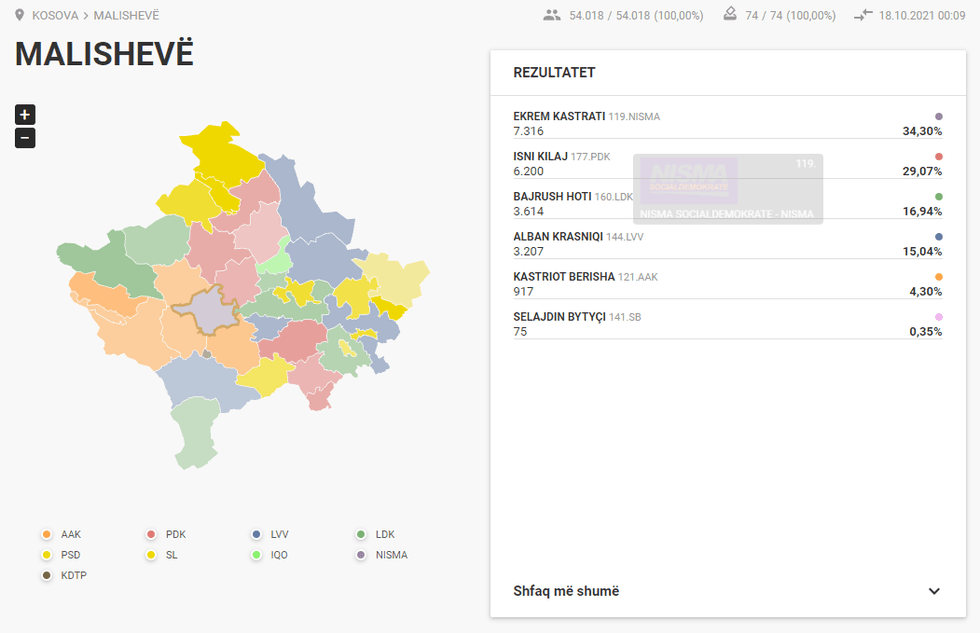Expand results with the chevron arrow

[x=934, y=591]
